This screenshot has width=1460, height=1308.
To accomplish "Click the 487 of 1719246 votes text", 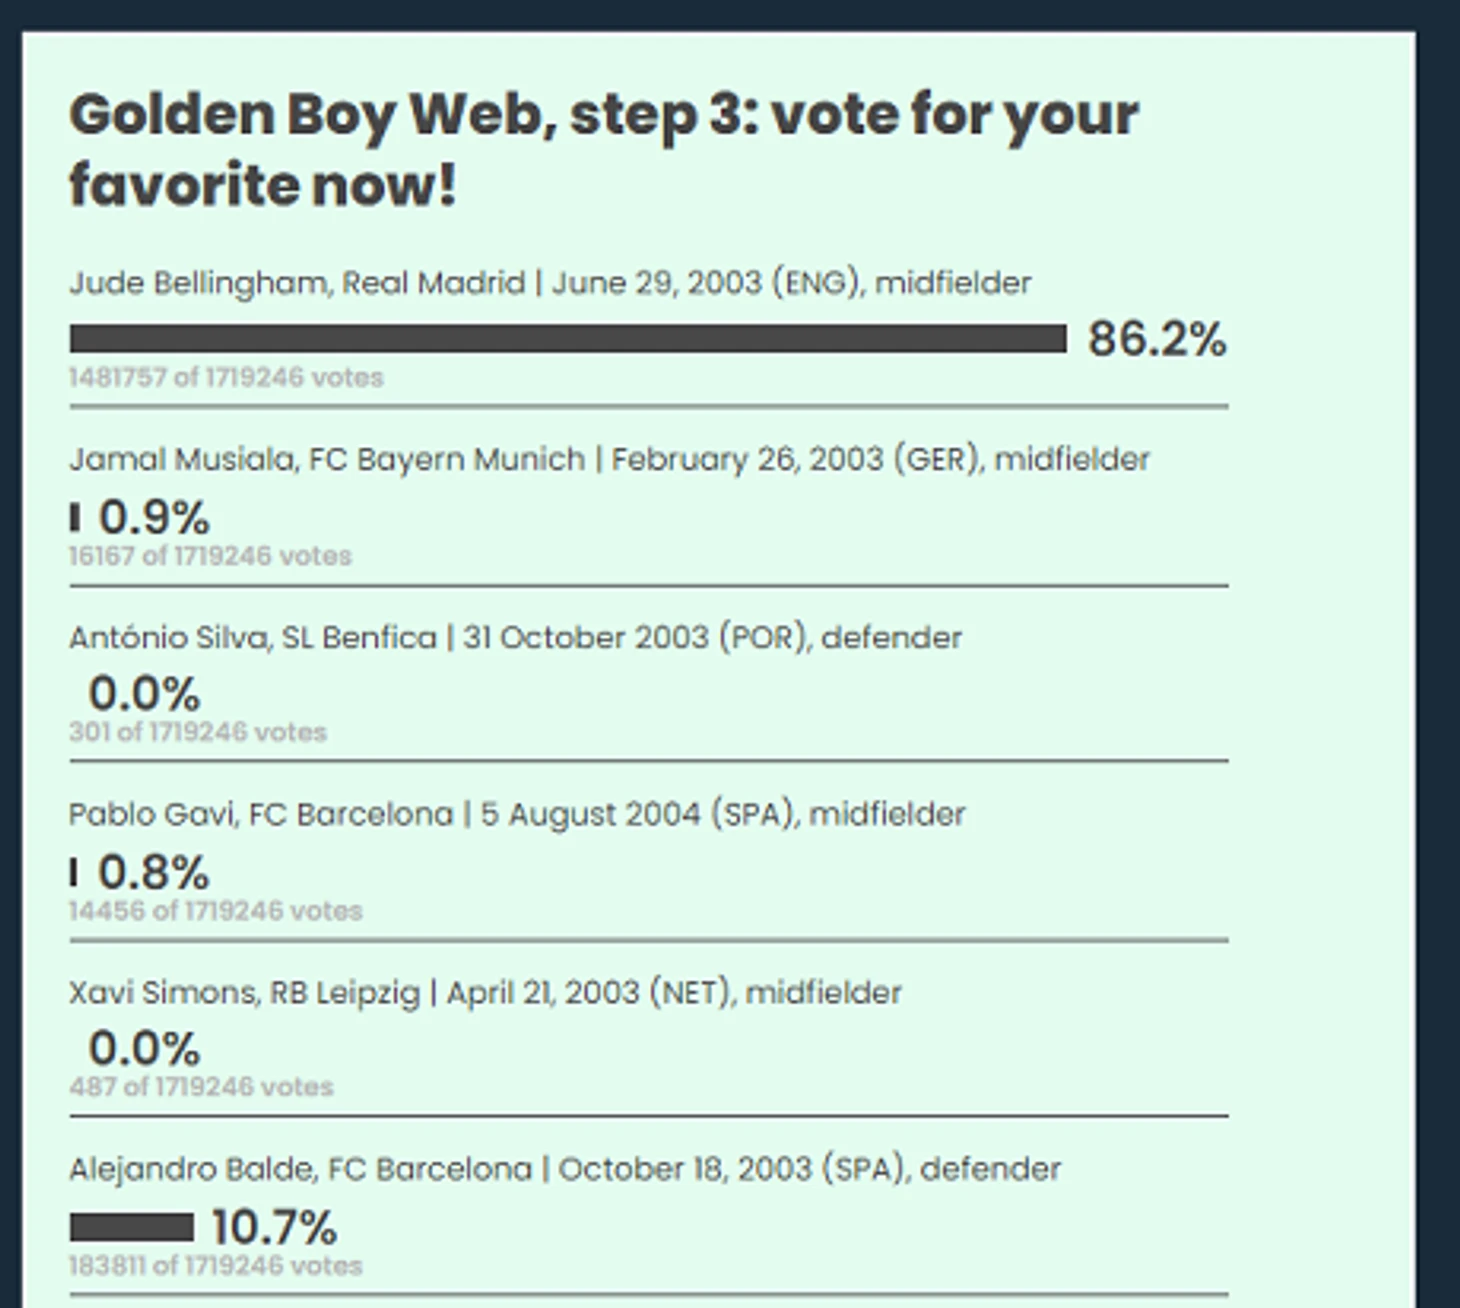I will click(x=201, y=1087).
